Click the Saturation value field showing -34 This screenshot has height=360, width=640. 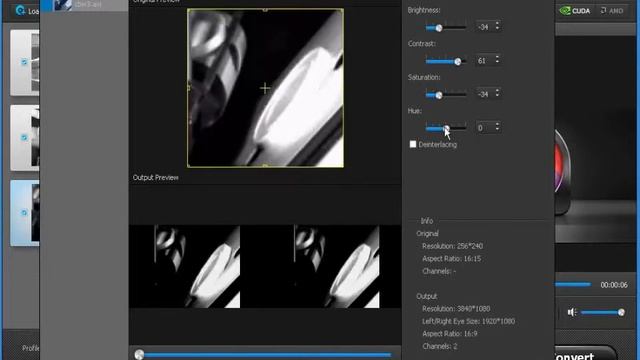click(484, 94)
